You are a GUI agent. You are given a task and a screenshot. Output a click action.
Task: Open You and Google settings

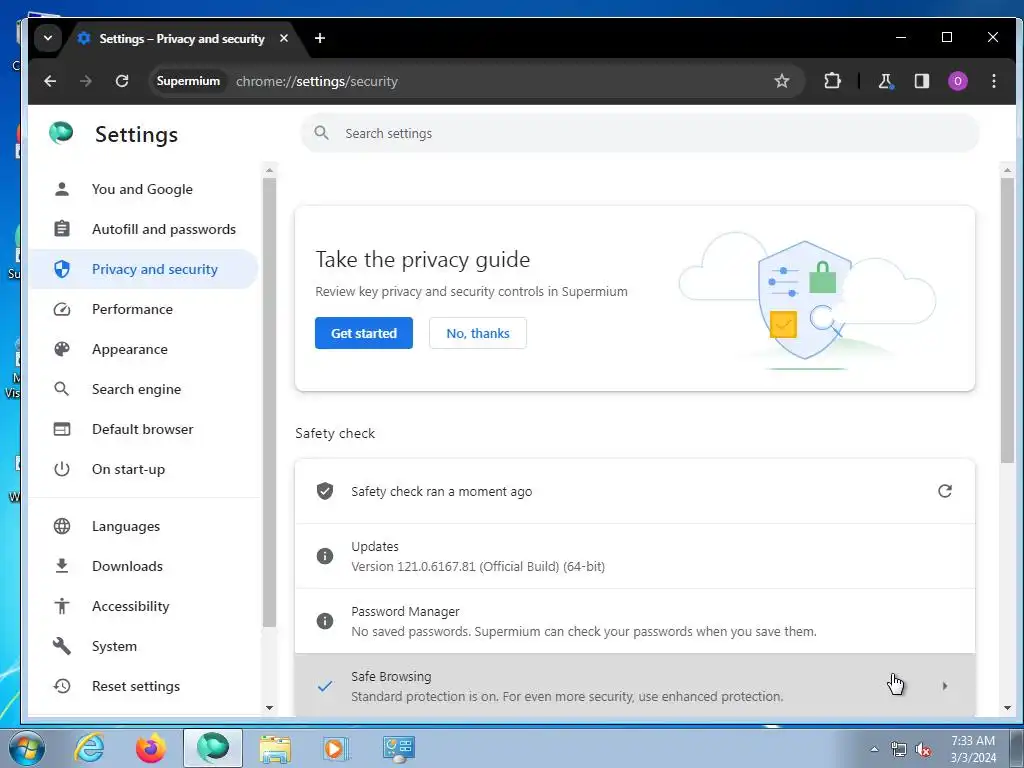(x=142, y=189)
